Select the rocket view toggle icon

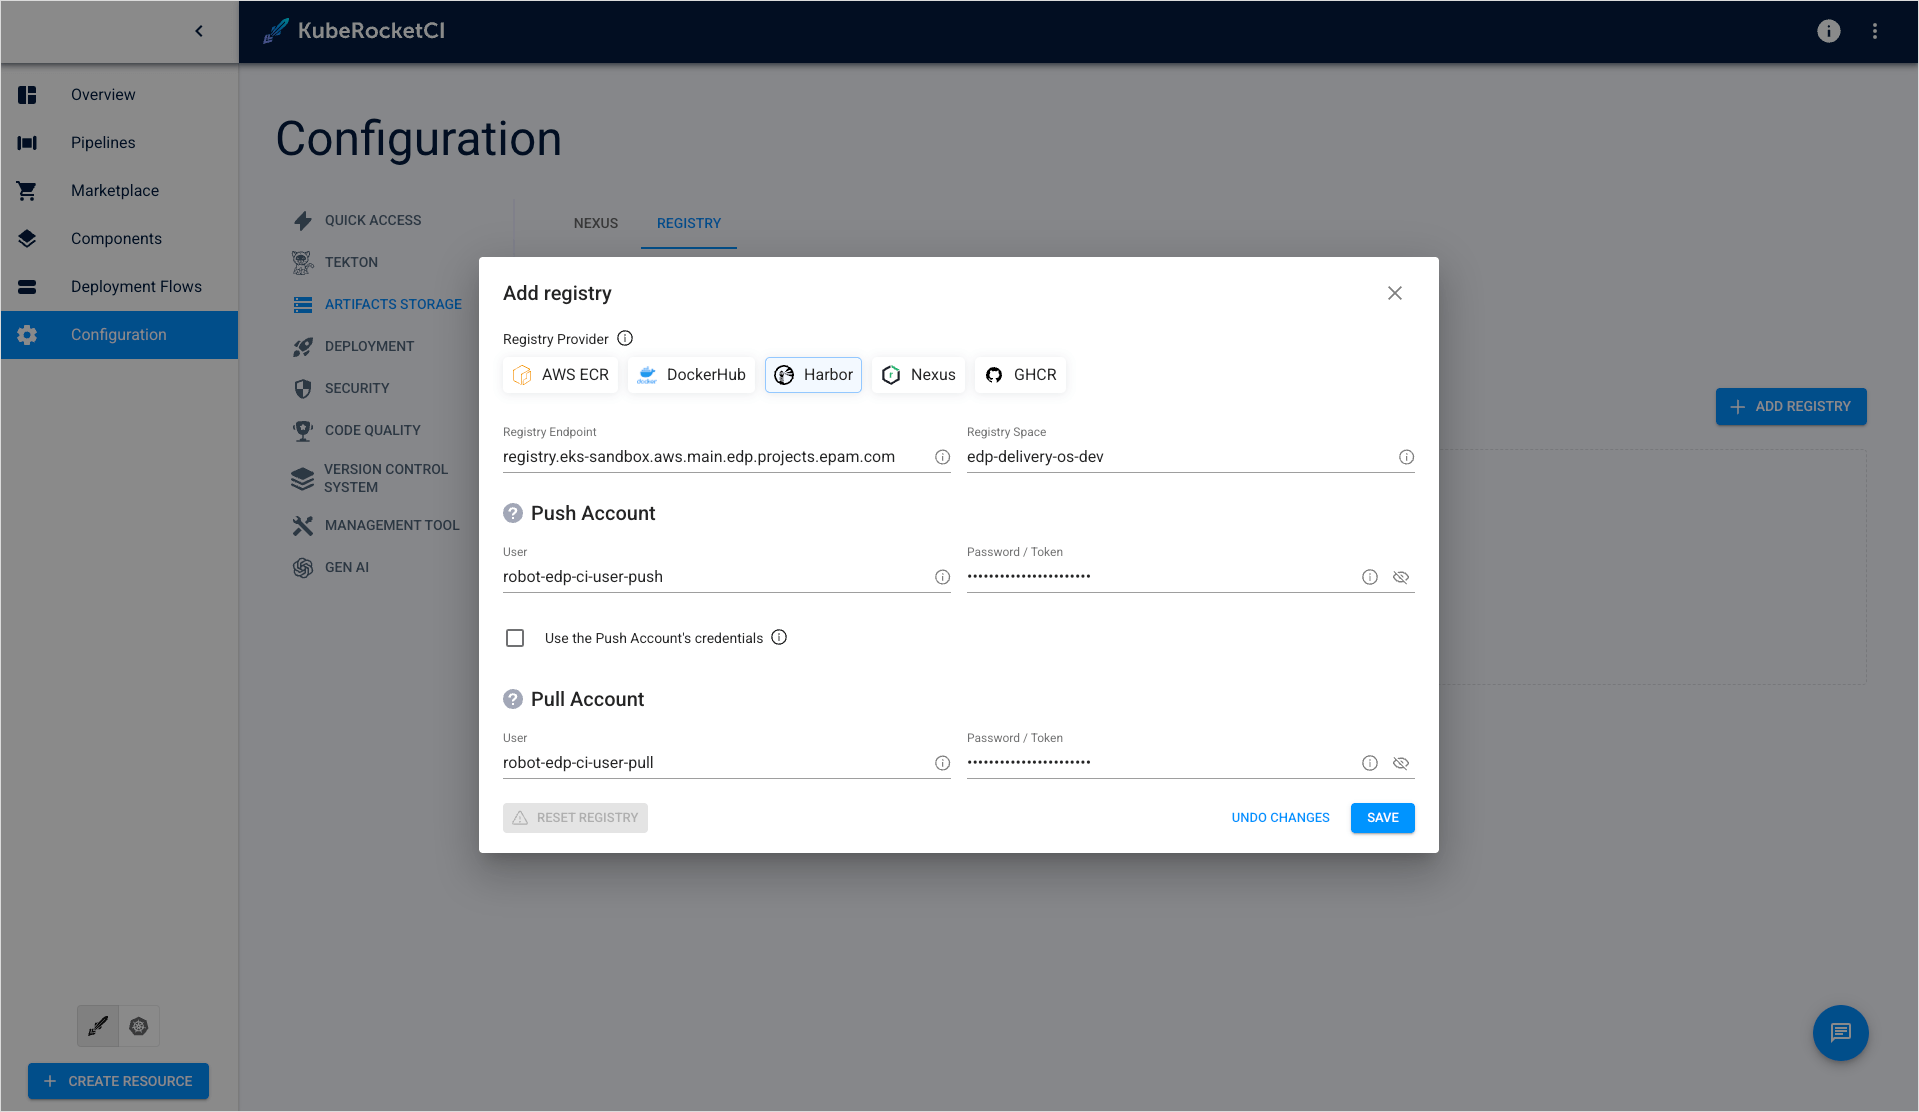98,1026
